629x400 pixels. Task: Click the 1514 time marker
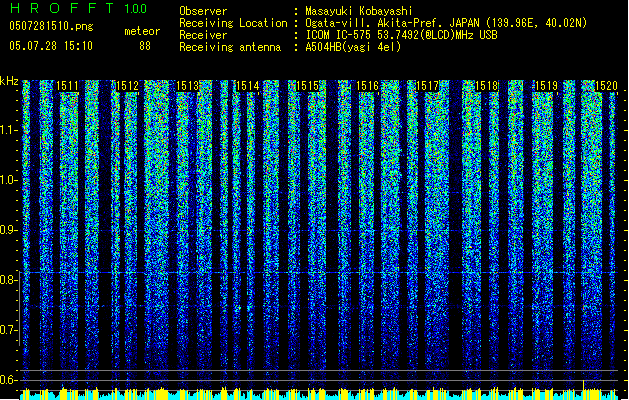[248, 86]
